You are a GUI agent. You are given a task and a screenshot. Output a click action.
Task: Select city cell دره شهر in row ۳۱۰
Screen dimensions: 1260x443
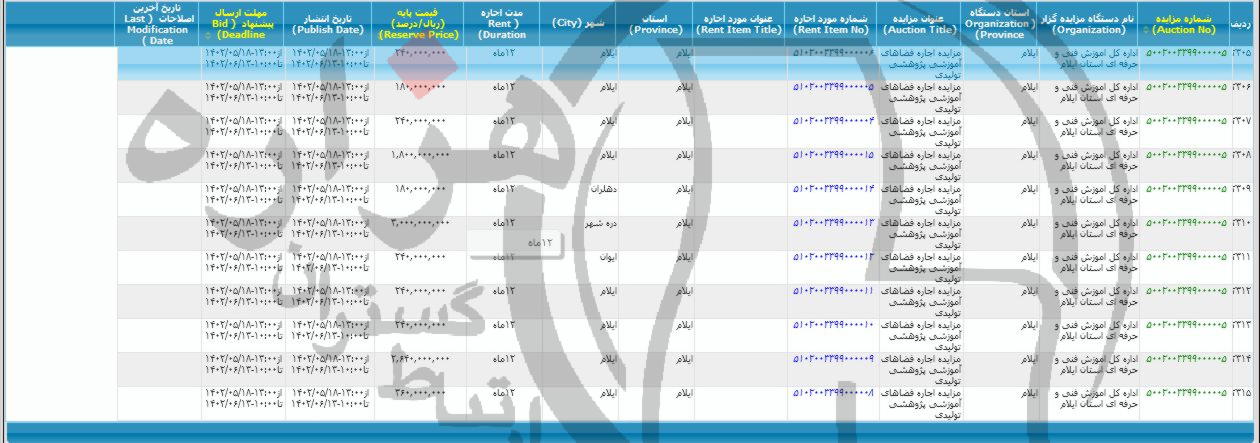coord(602,222)
